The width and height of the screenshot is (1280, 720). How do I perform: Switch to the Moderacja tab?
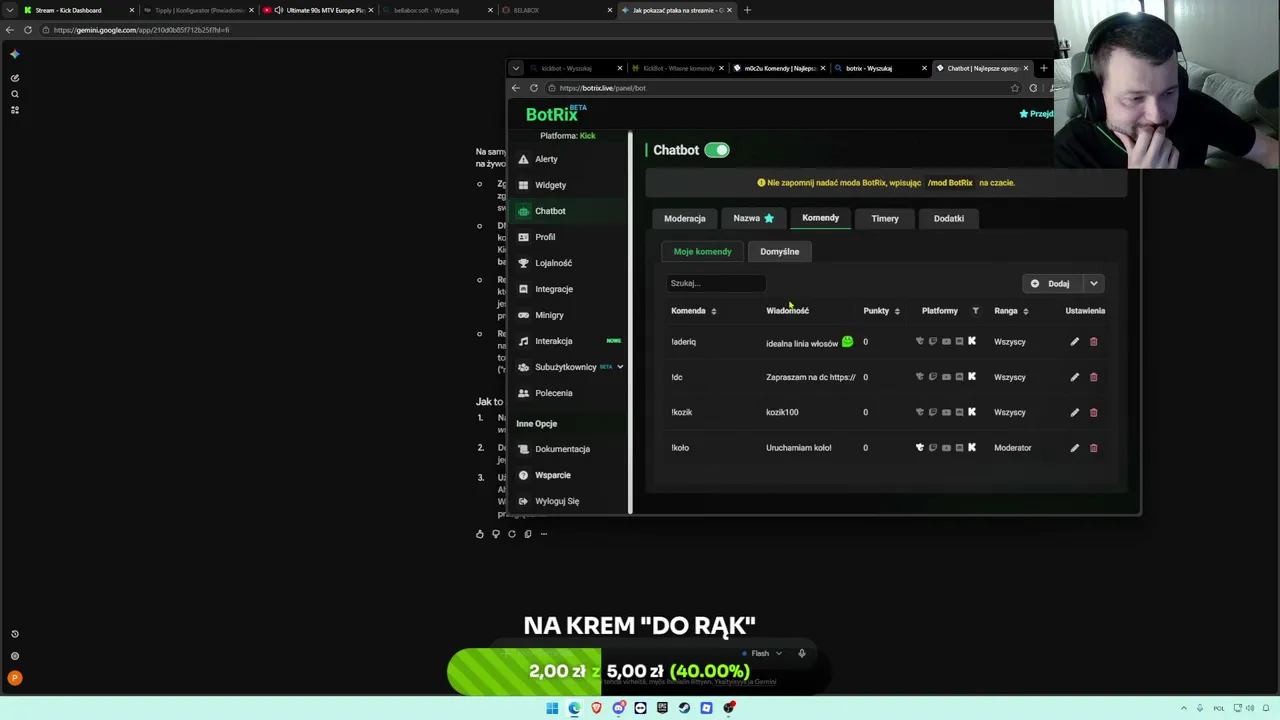coord(685,218)
